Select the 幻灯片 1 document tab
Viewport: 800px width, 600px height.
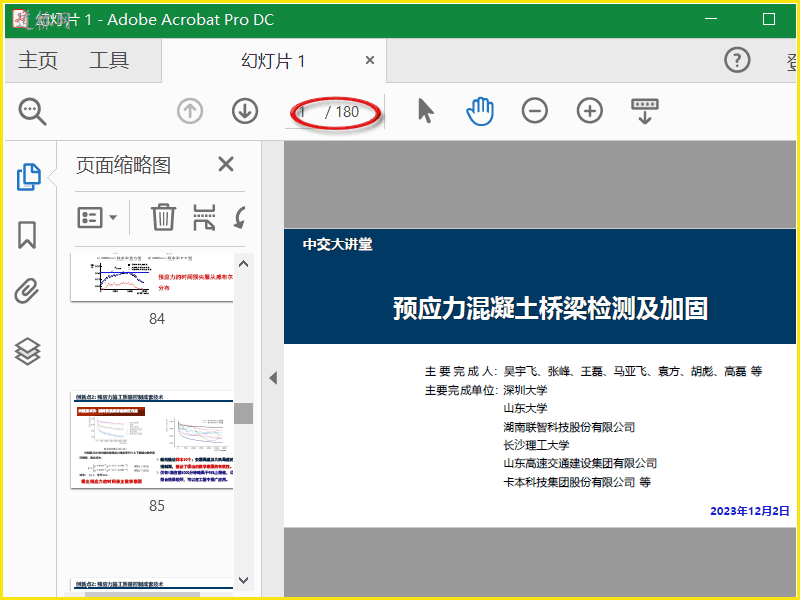point(273,61)
